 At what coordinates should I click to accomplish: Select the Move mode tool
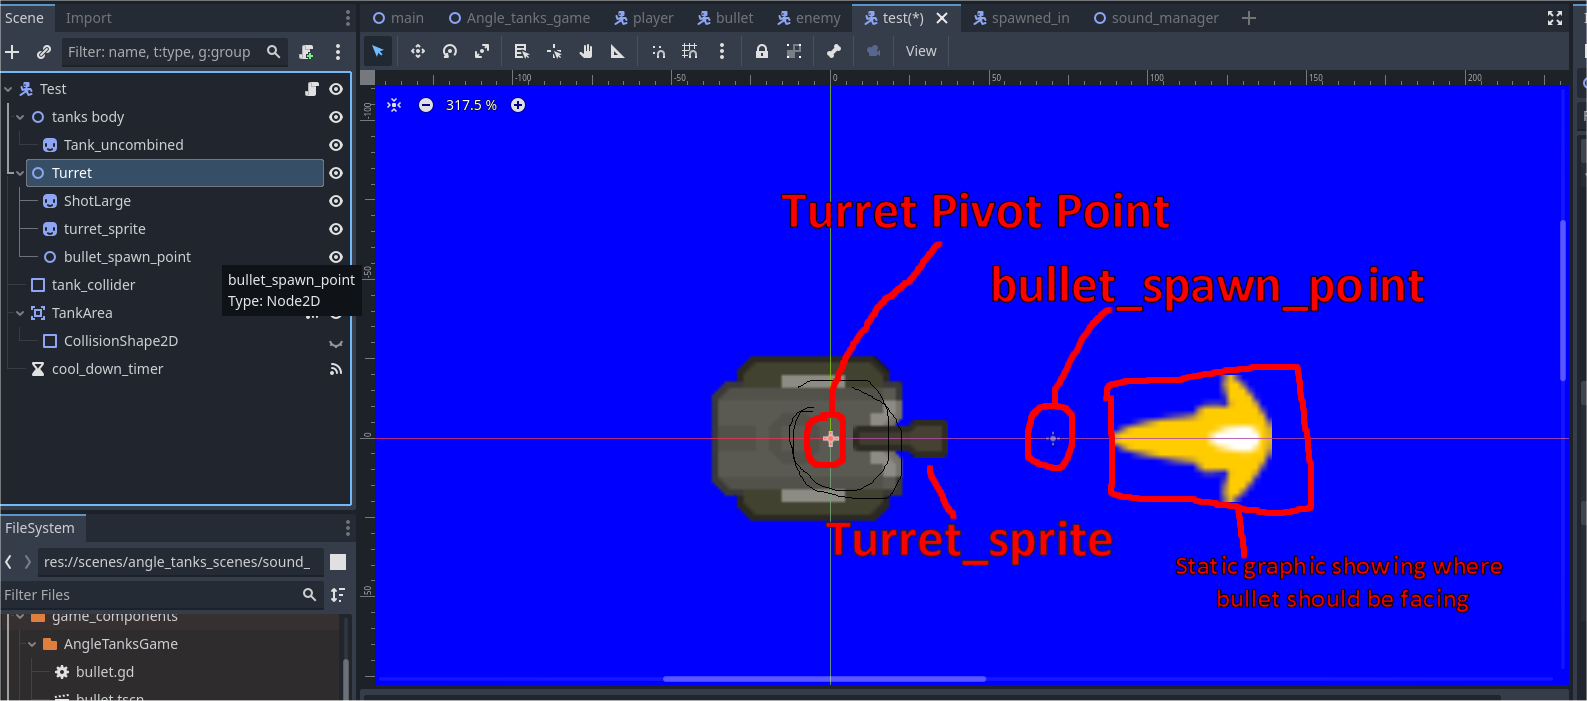[x=418, y=51]
